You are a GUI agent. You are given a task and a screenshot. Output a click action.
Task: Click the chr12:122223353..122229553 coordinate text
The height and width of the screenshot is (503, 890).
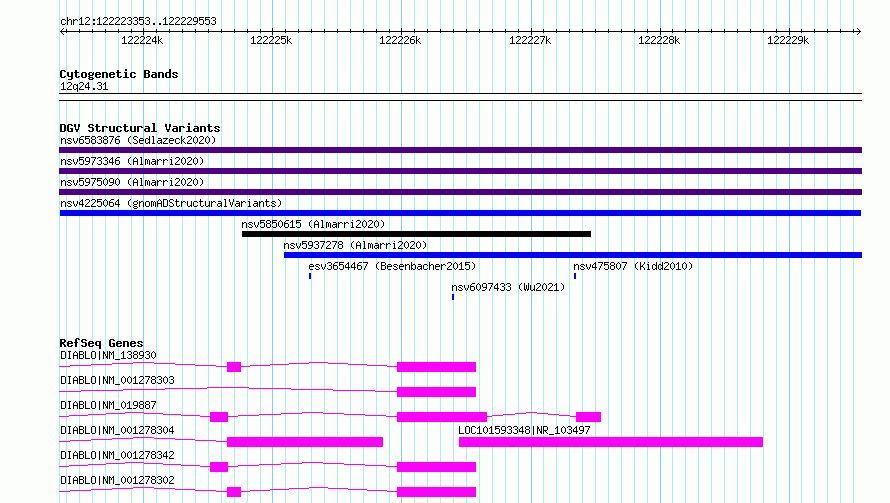[x=138, y=21]
